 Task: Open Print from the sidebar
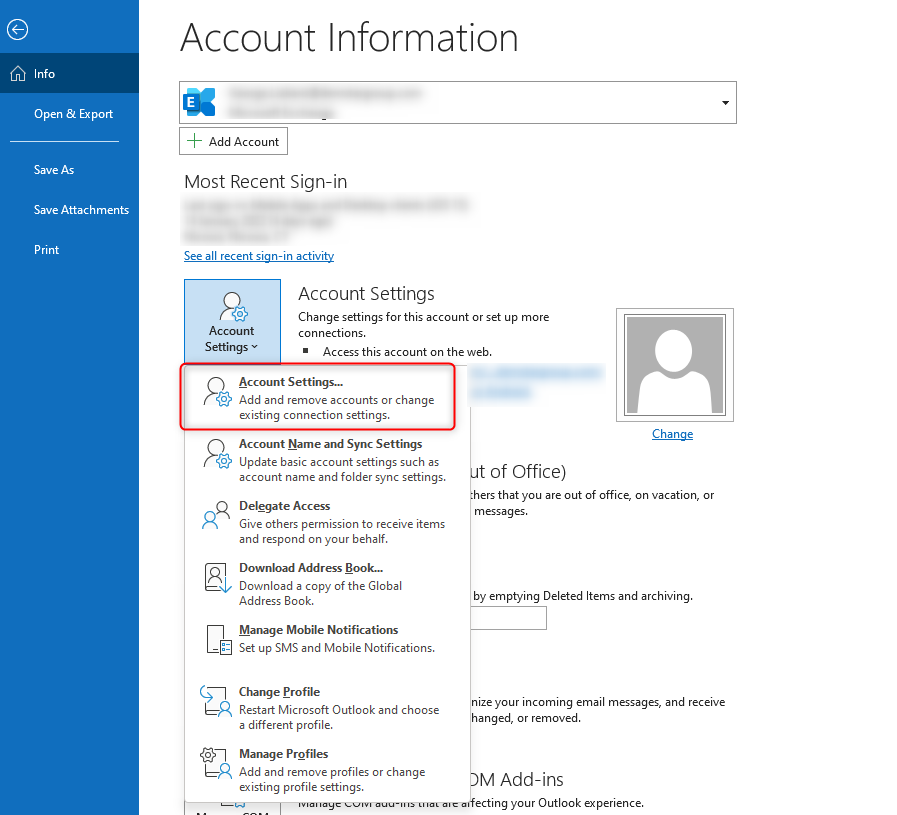[x=47, y=250]
